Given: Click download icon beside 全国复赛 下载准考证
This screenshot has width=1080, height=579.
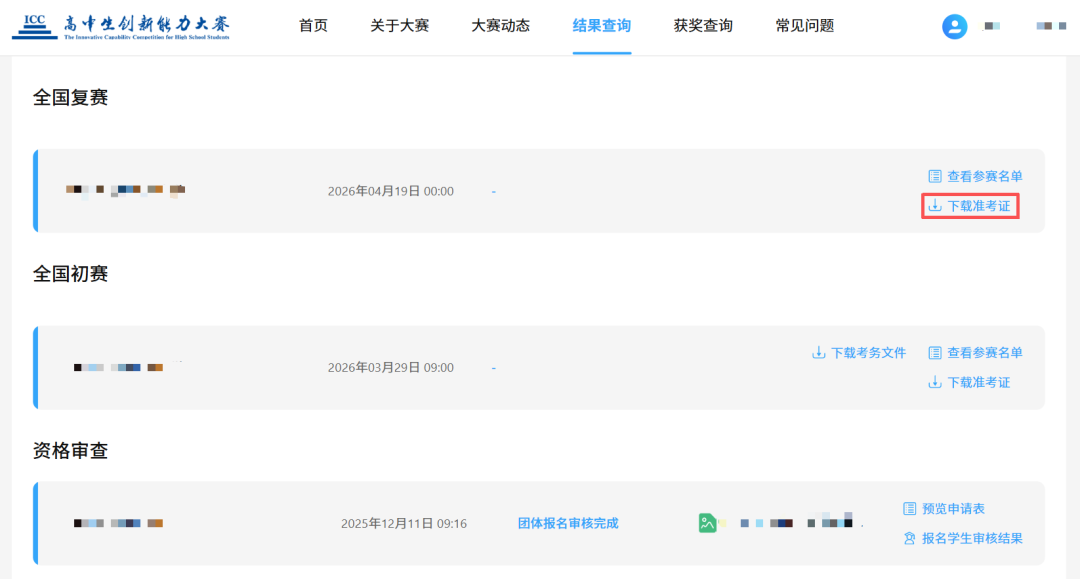Looking at the screenshot, I should pos(935,206).
